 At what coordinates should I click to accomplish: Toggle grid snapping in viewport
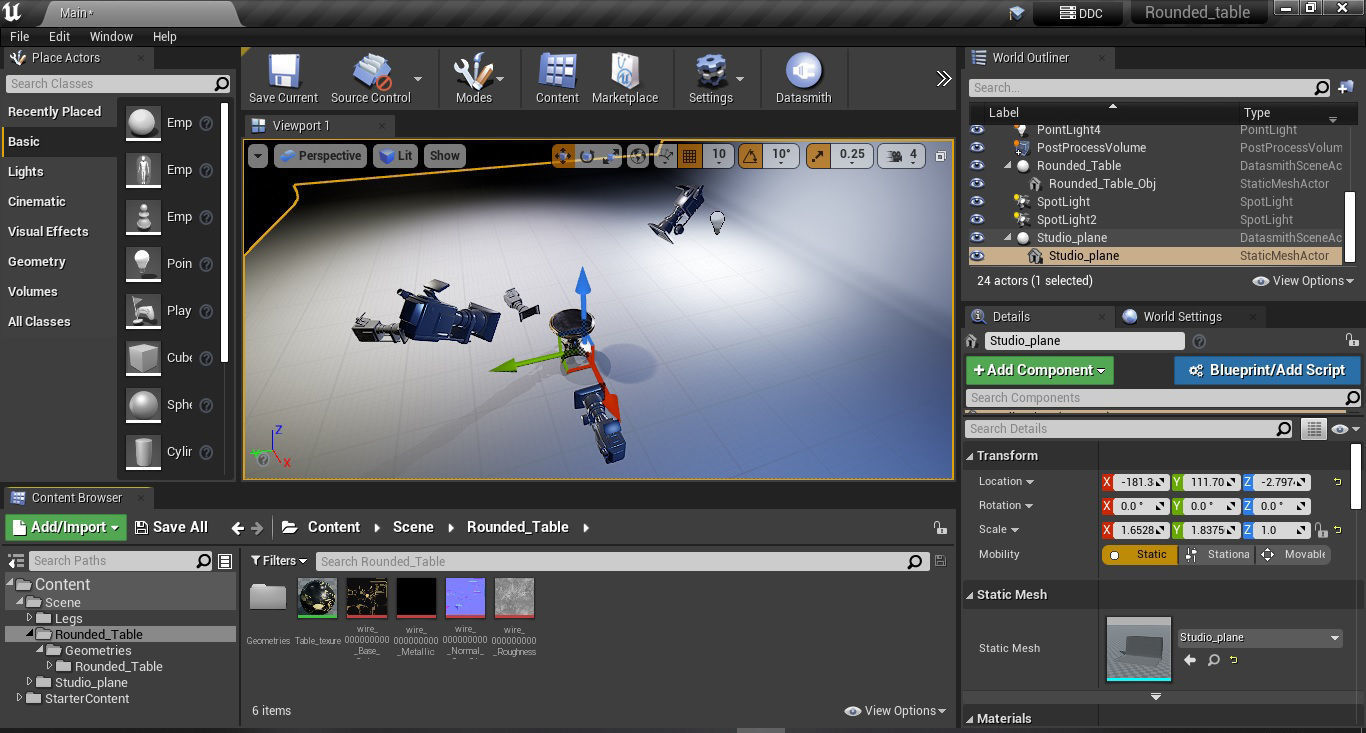(x=689, y=155)
